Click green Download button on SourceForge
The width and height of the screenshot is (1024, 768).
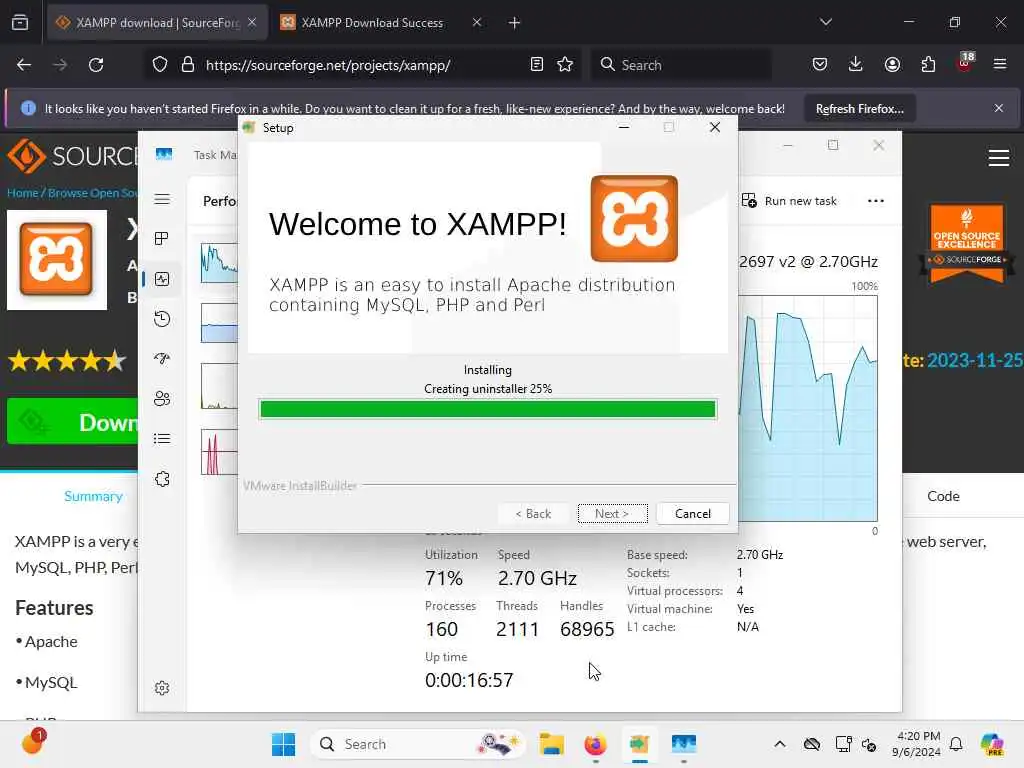click(x=72, y=422)
